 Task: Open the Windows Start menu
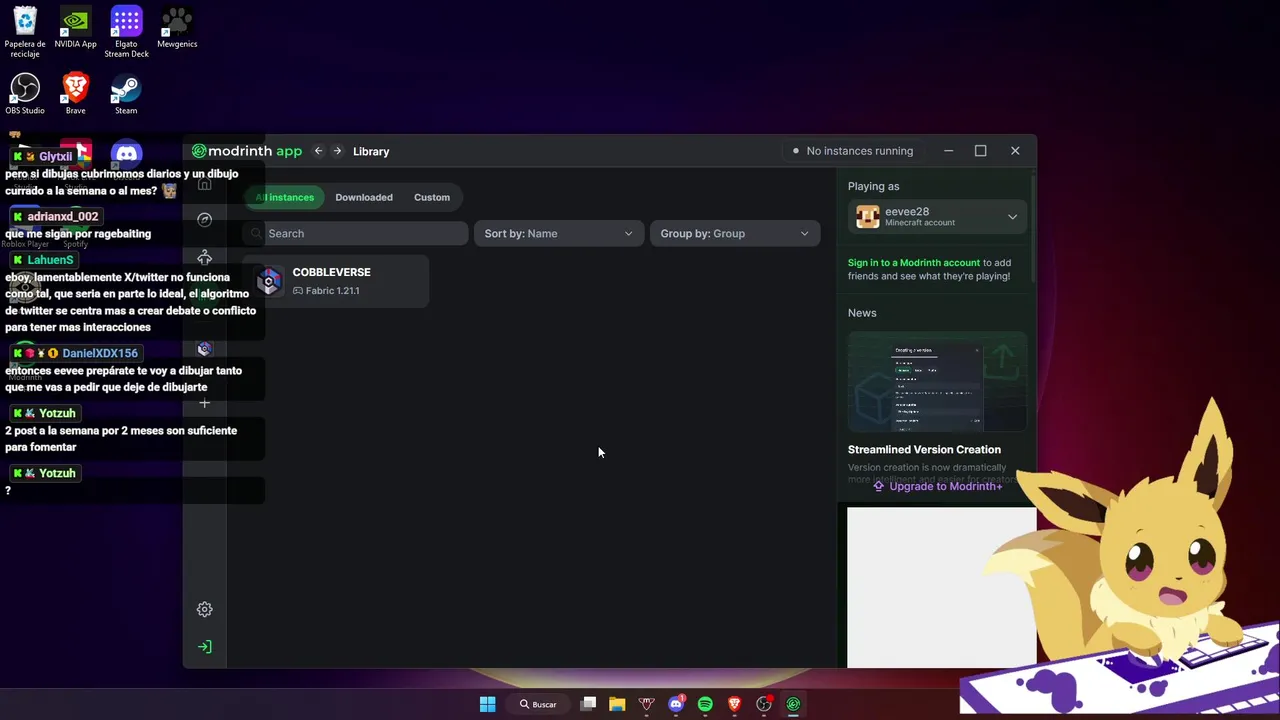coord(487,704)
